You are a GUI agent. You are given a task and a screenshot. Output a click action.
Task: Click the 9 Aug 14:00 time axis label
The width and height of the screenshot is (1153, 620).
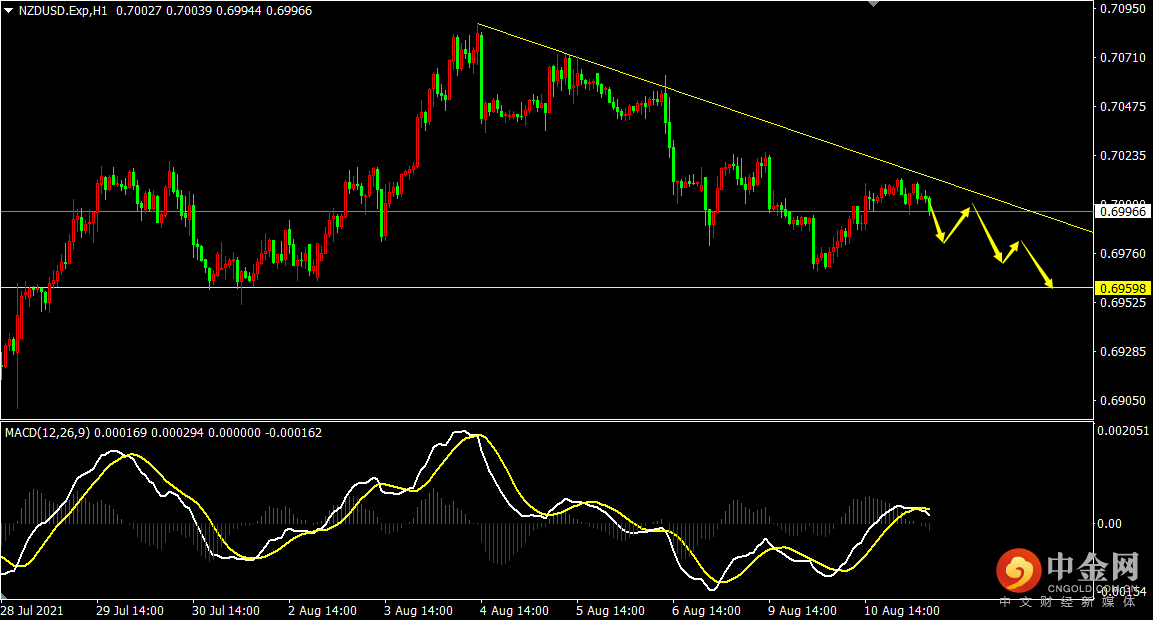802,610
